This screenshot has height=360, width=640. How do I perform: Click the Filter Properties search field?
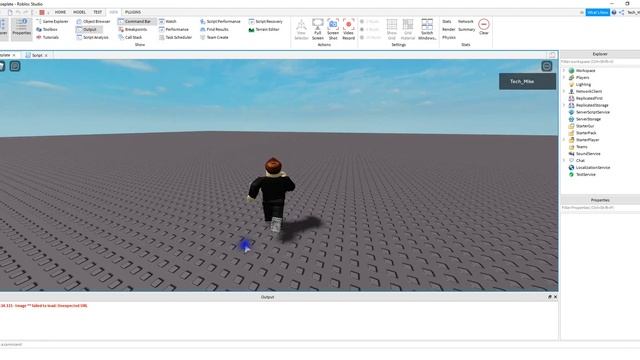pyautogui.click(x=600, y=208)
